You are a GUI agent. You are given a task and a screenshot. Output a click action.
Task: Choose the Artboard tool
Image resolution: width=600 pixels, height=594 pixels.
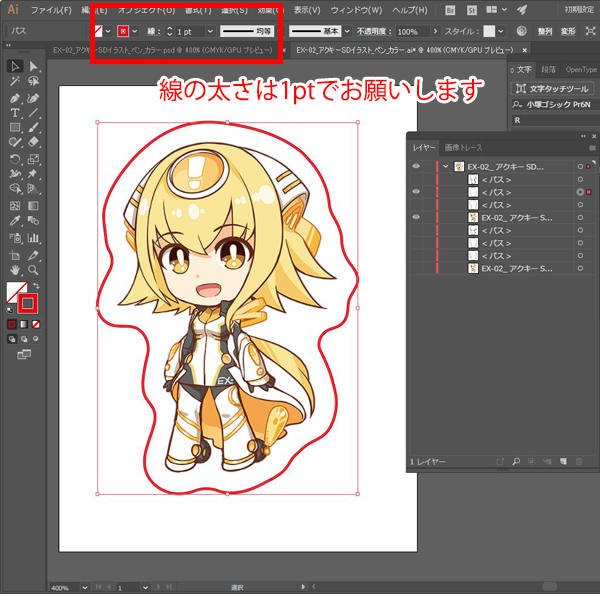(15, 255)
